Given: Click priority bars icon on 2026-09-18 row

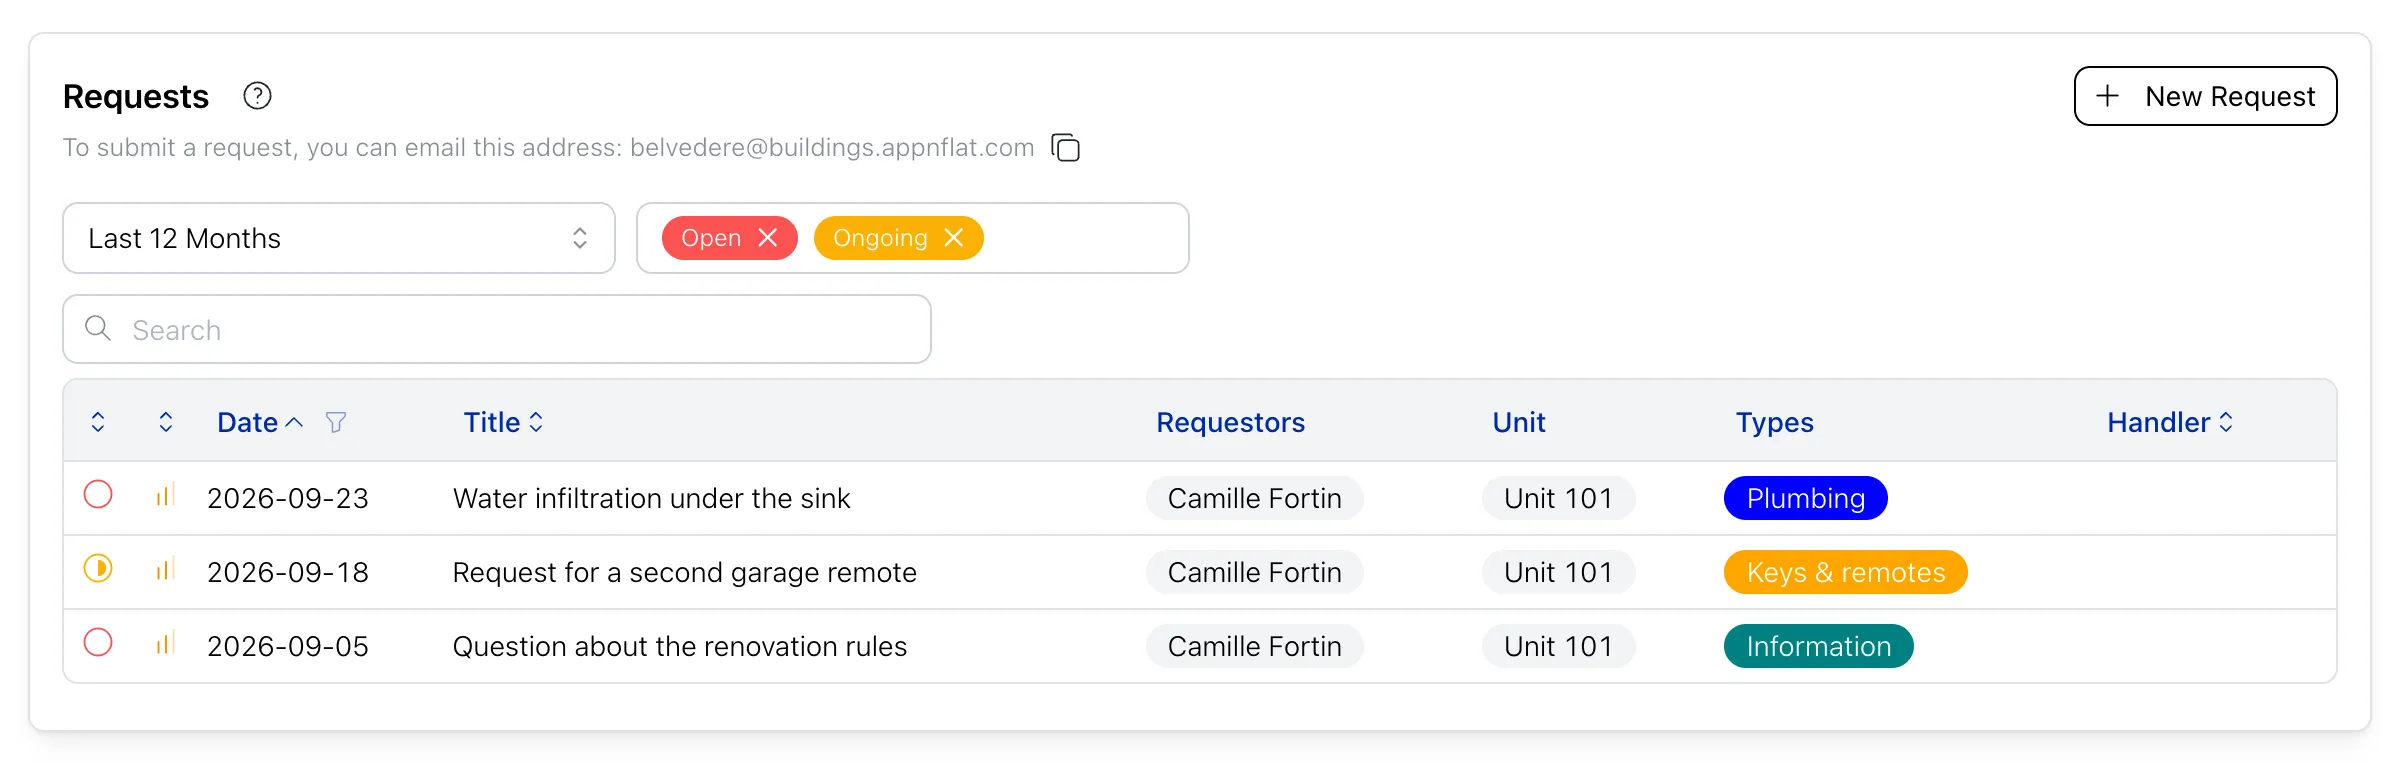Looking at the screenshot, I should pyautogui.click(x=165, y=569).
